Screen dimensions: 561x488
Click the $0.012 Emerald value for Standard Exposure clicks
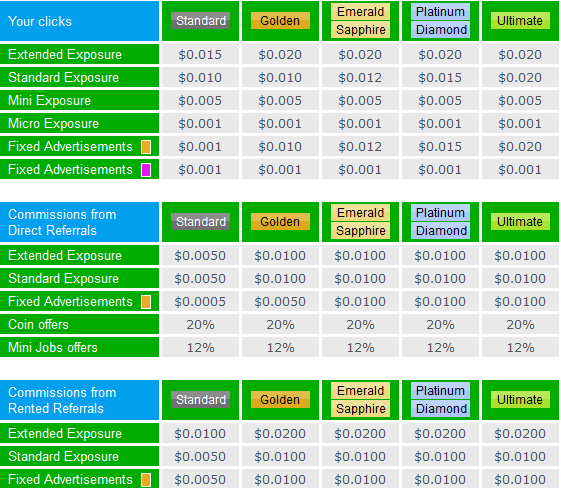360,78
